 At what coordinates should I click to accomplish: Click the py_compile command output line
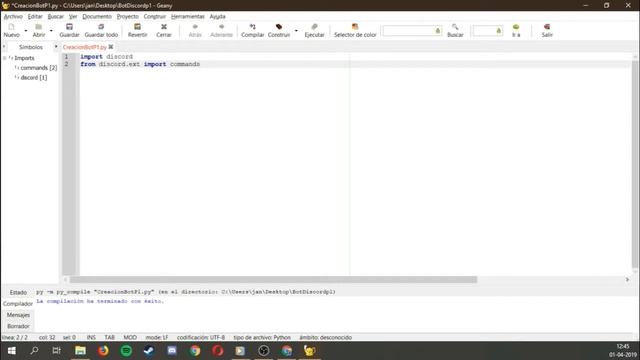pos(186,292)
